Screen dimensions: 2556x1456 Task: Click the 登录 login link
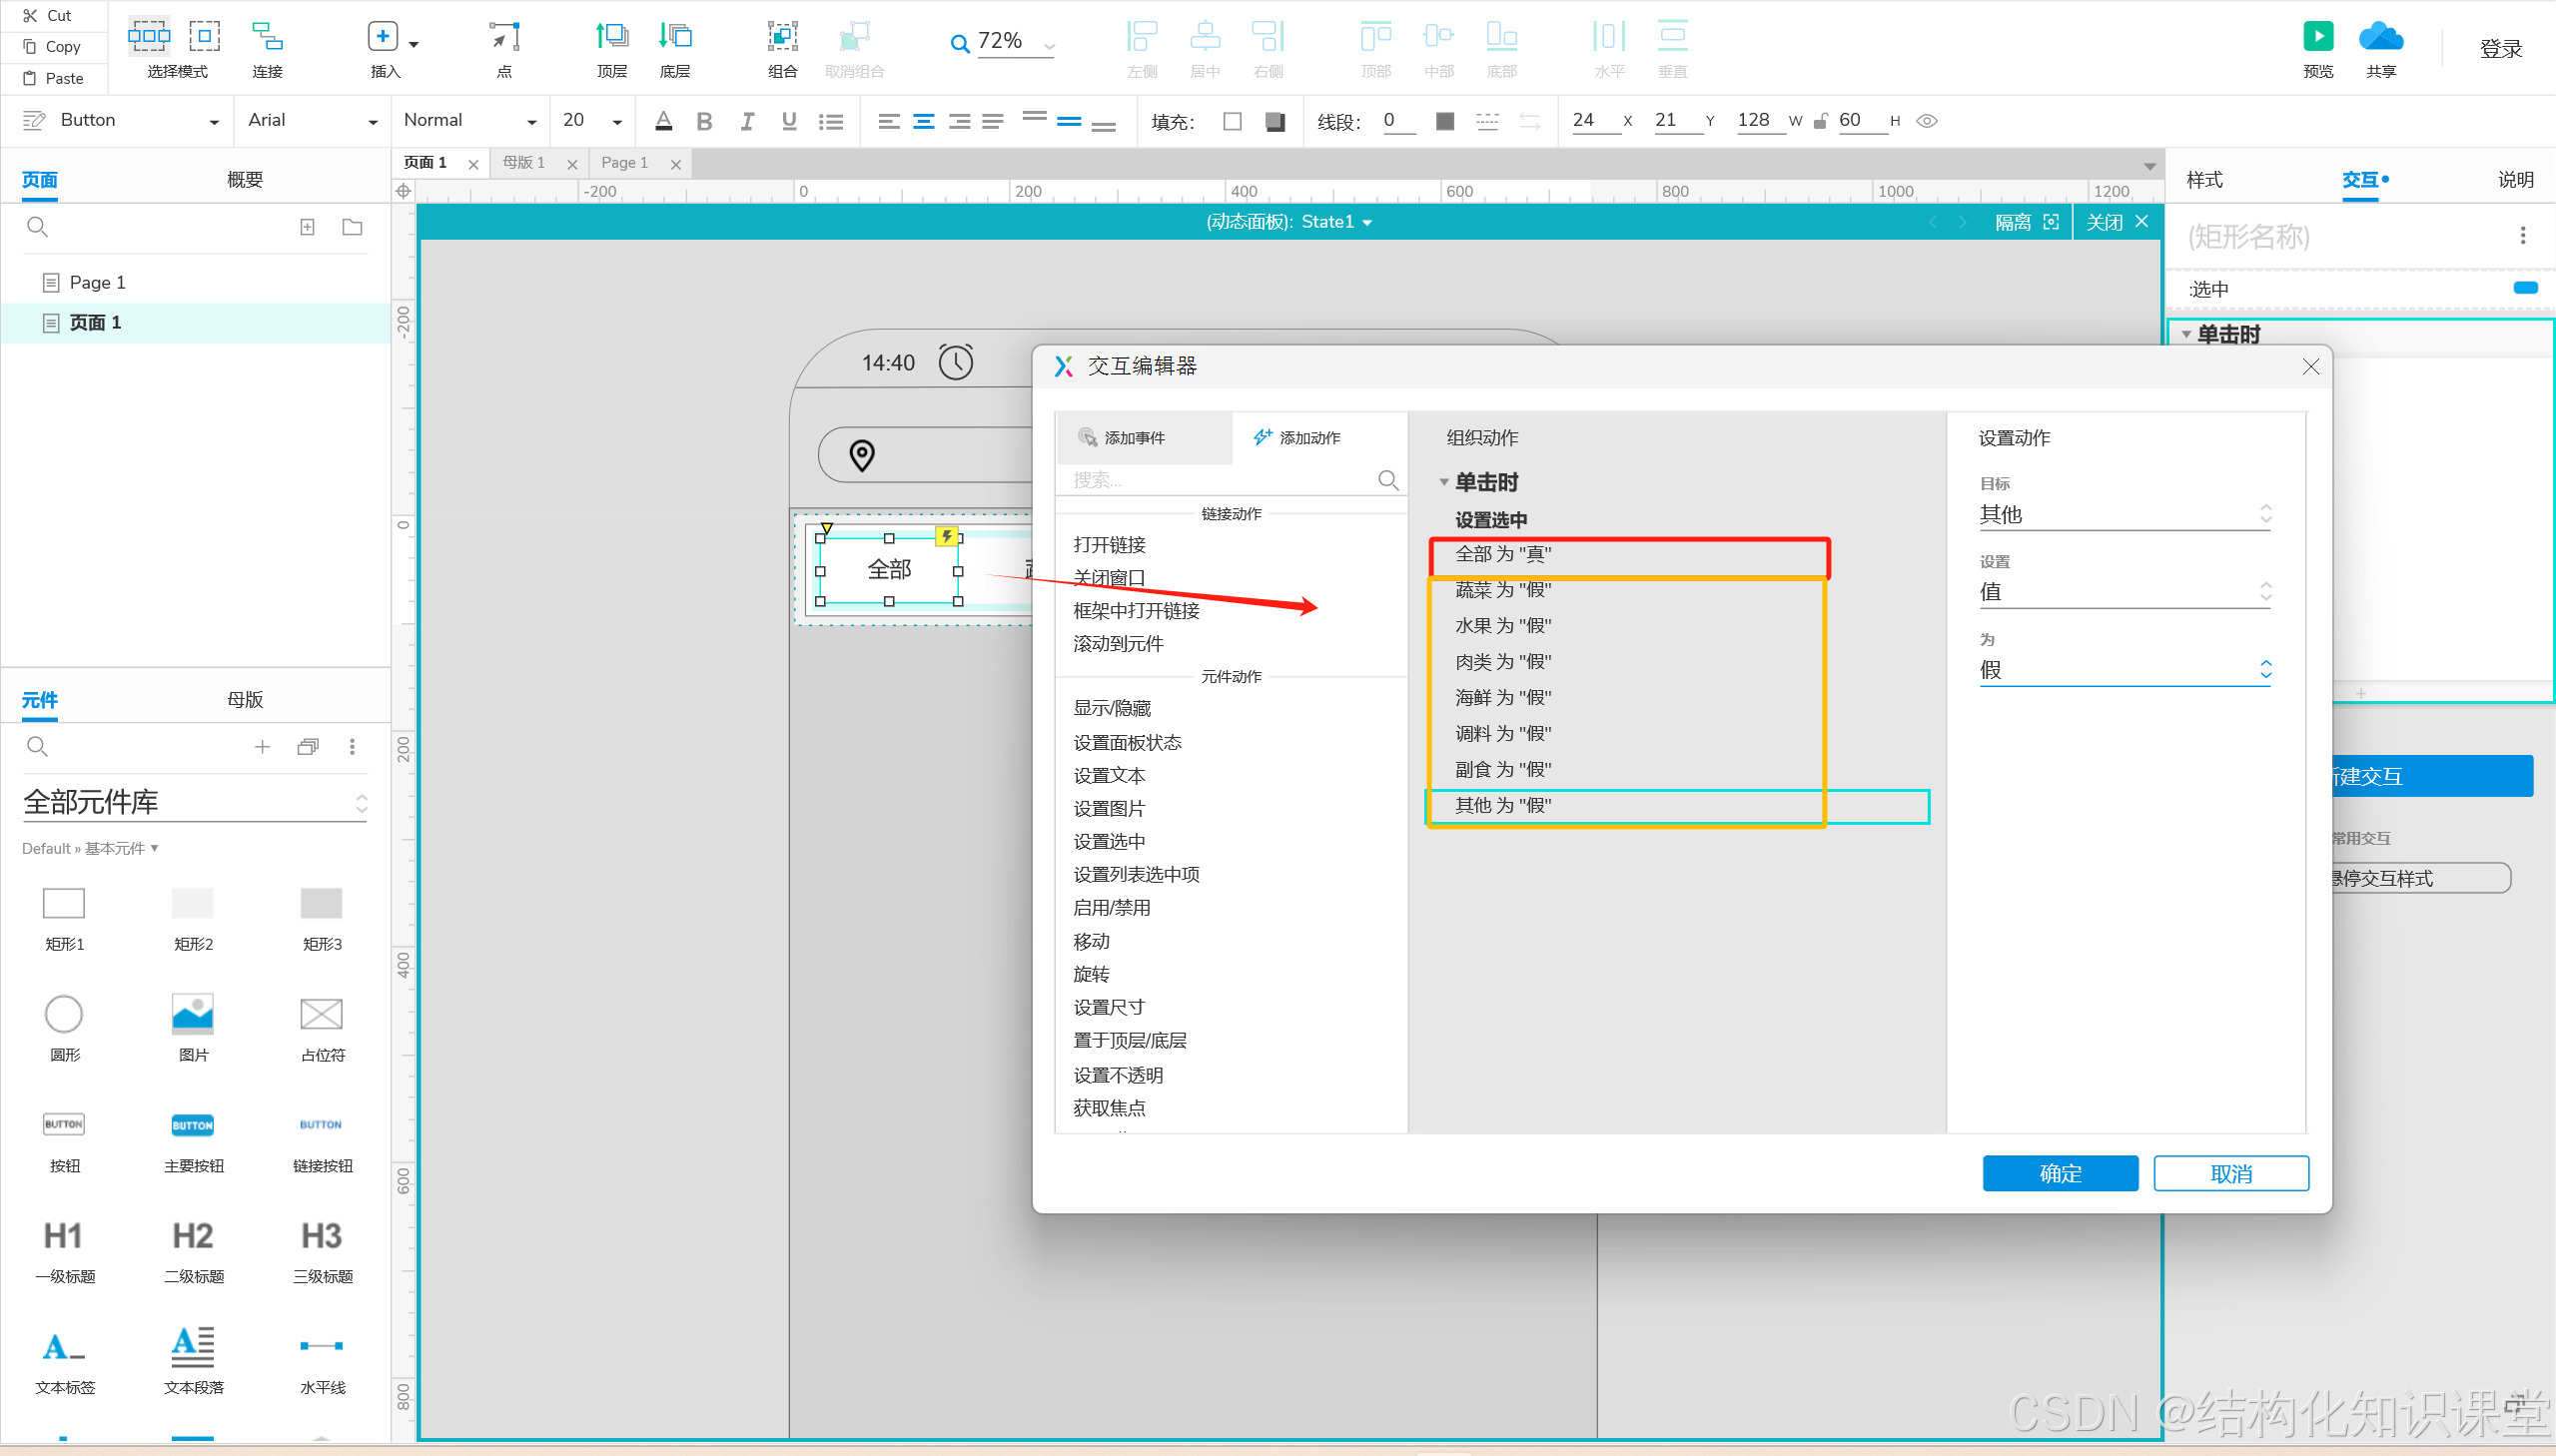pyautogui.click(x=2500, y=48)
